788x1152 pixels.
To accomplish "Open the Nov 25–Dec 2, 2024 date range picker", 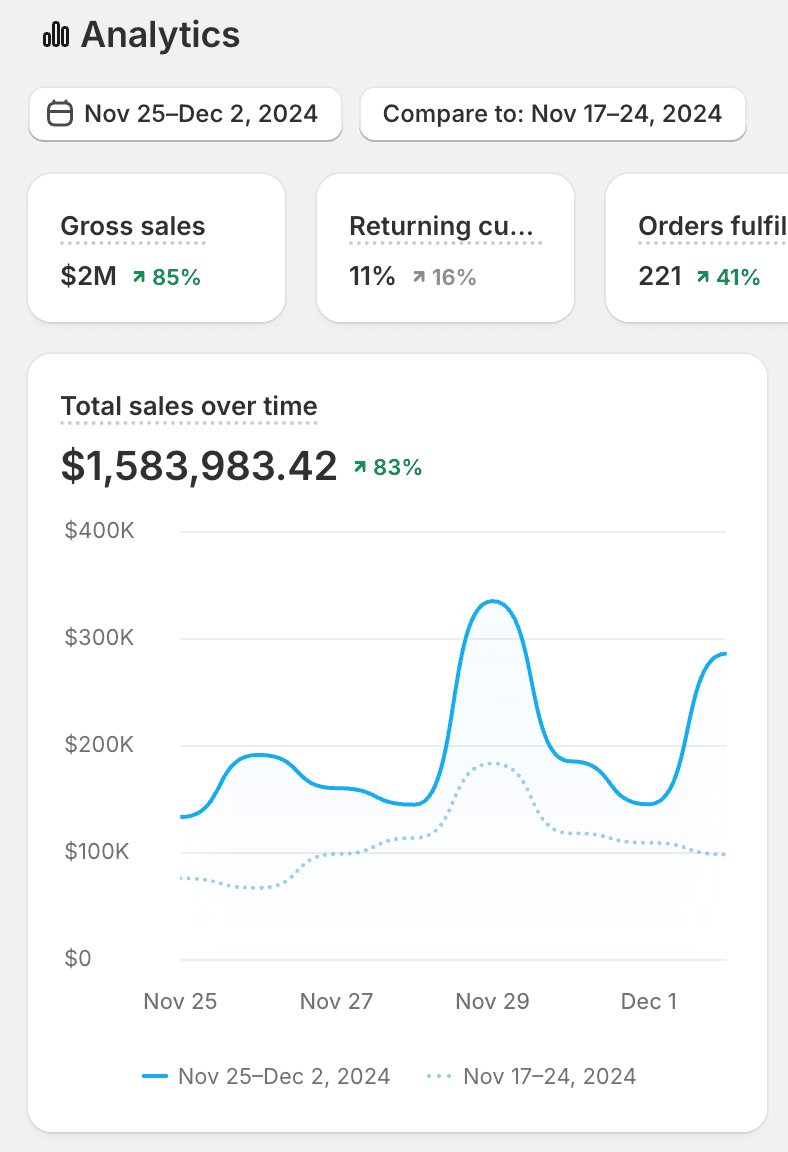I will pos(186,113).
